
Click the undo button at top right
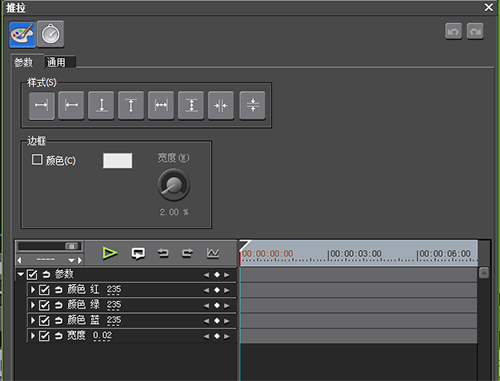pyautogui.click(x=453, y=31)
